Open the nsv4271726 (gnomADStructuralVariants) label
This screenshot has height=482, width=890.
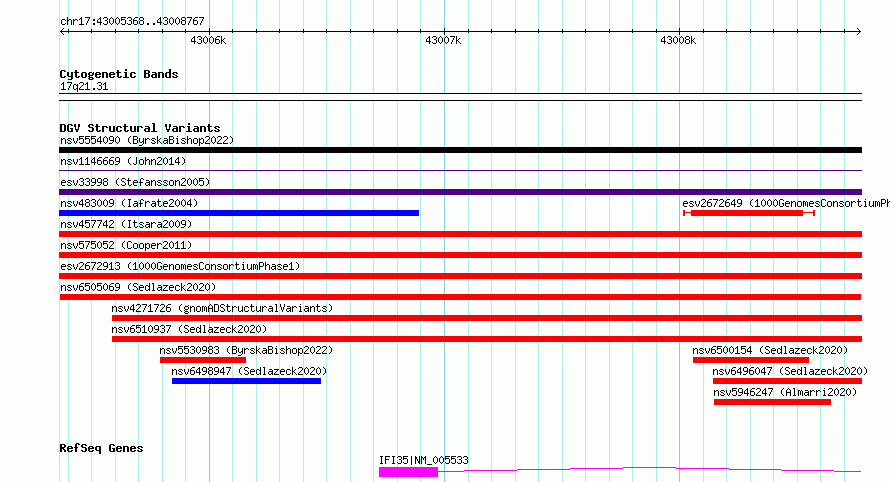(222, 308)
